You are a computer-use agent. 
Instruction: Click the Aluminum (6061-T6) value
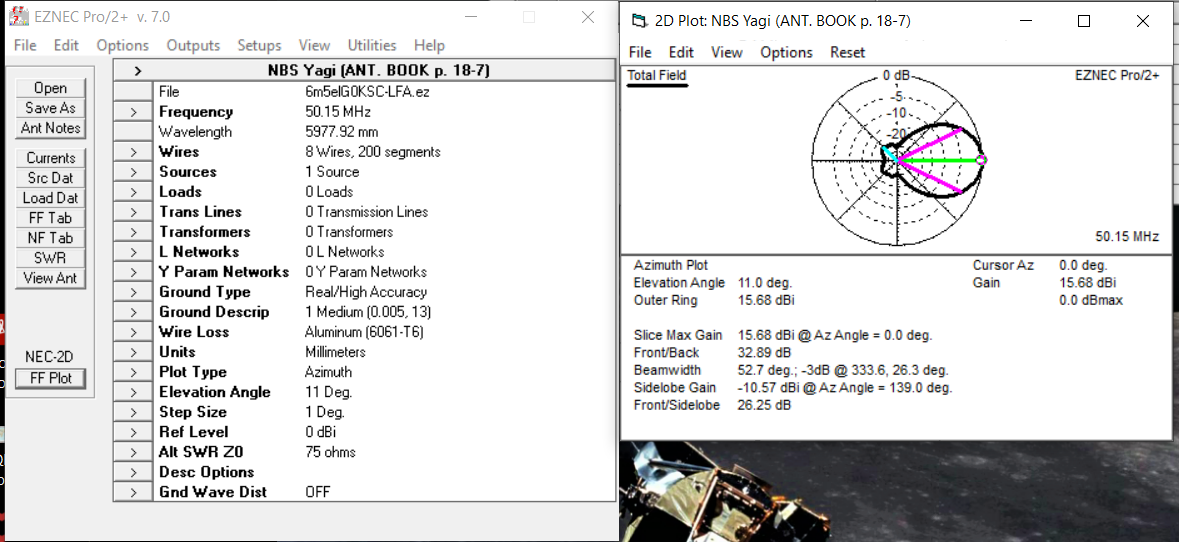pyautogui.click(x=367, y=332)
